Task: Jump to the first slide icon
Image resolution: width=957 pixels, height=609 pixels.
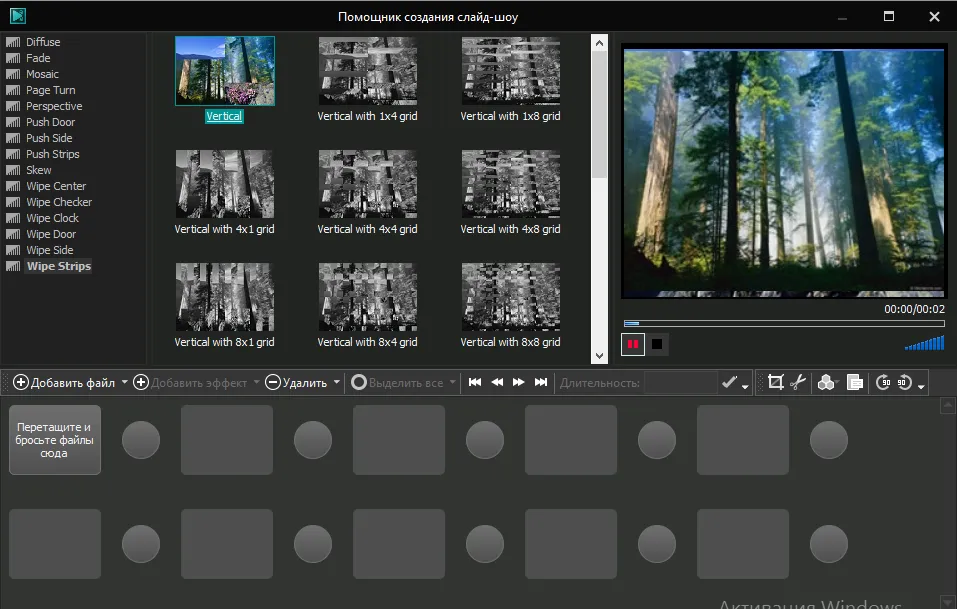Action: pos(474,382)
